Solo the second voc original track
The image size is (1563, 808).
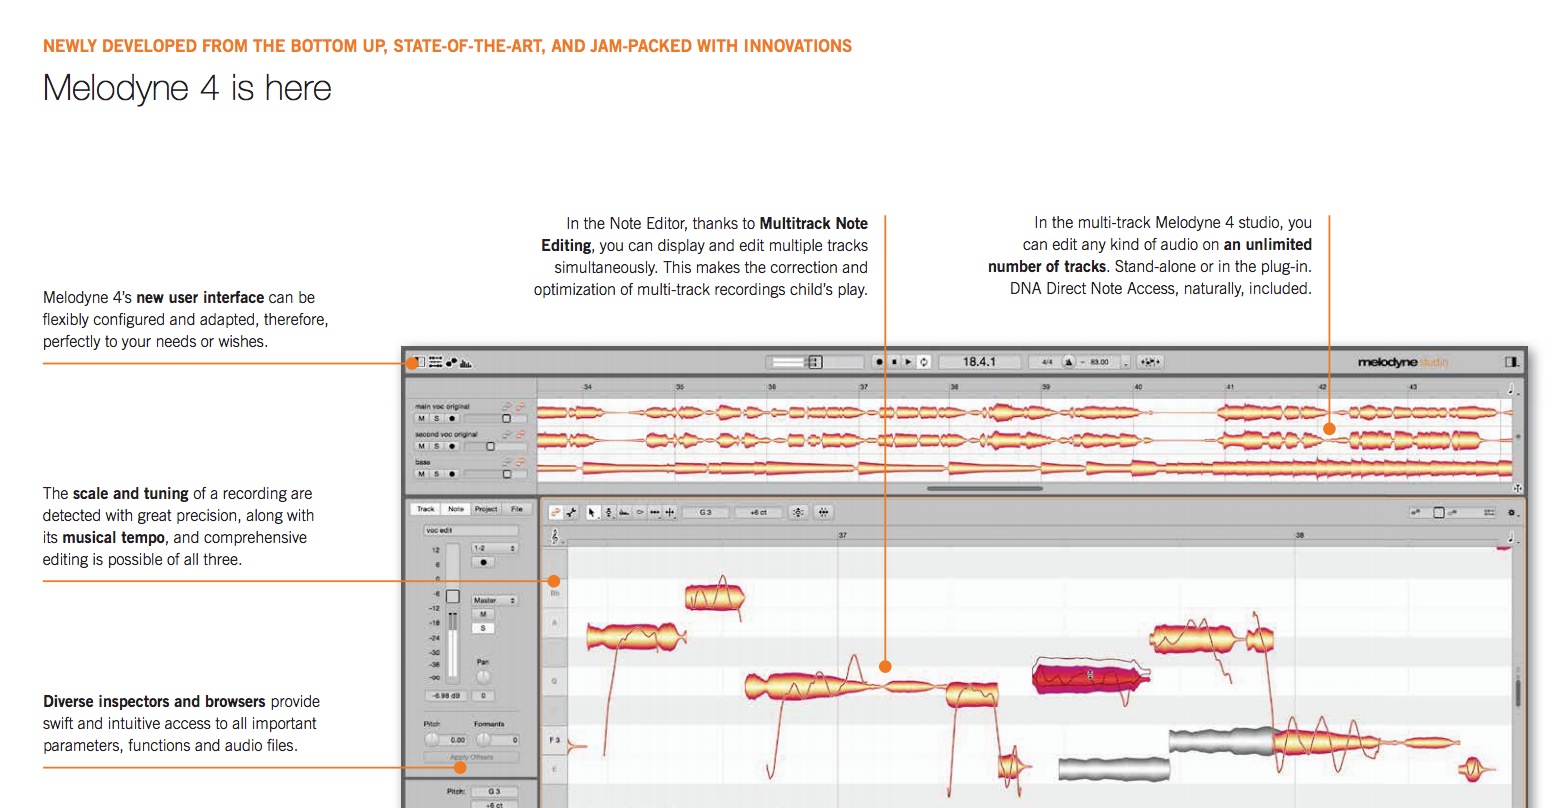(436, 446)
